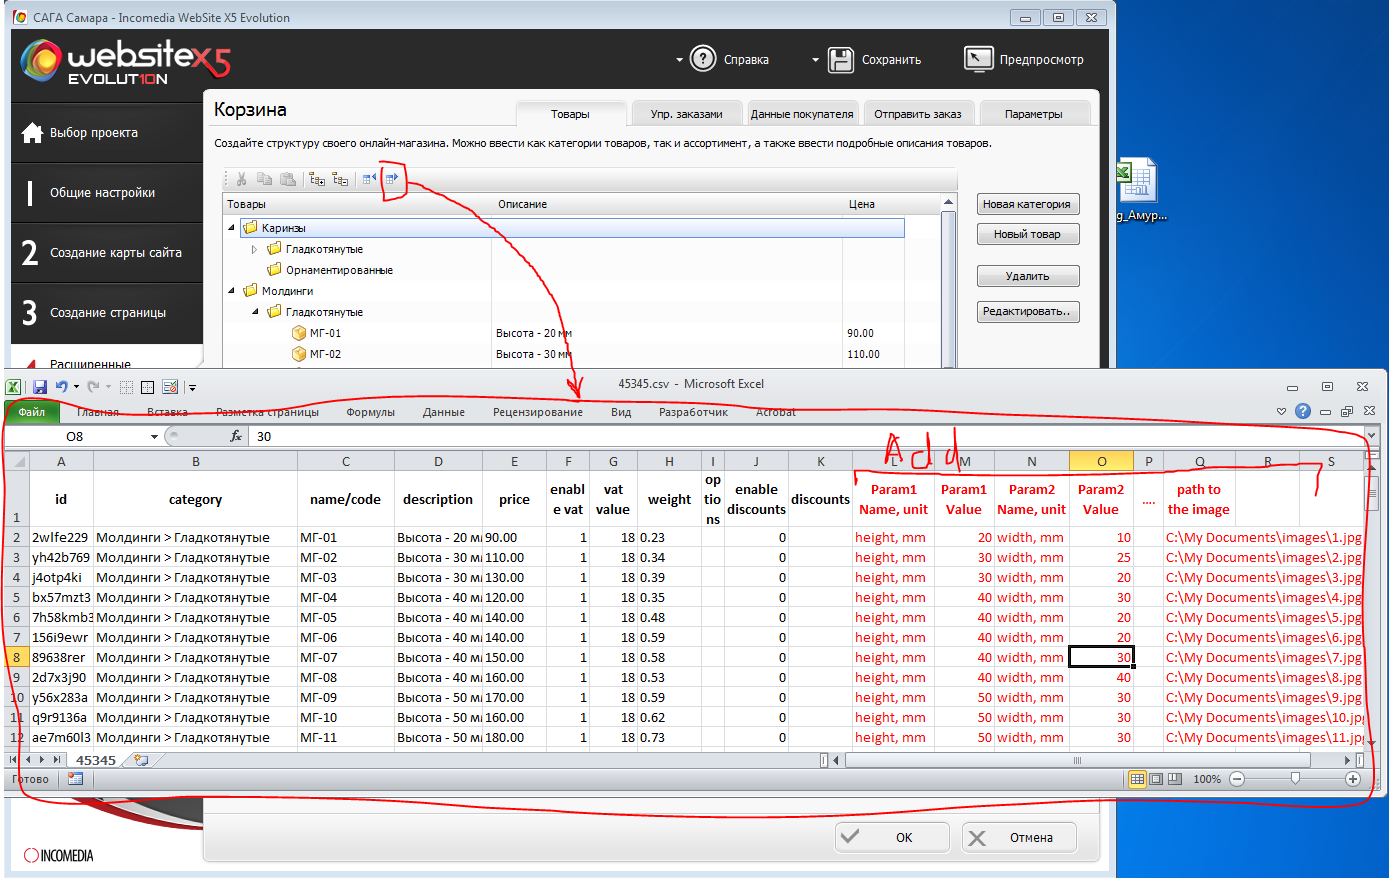Go to Выбор проекта step

[x=107, y=132]
